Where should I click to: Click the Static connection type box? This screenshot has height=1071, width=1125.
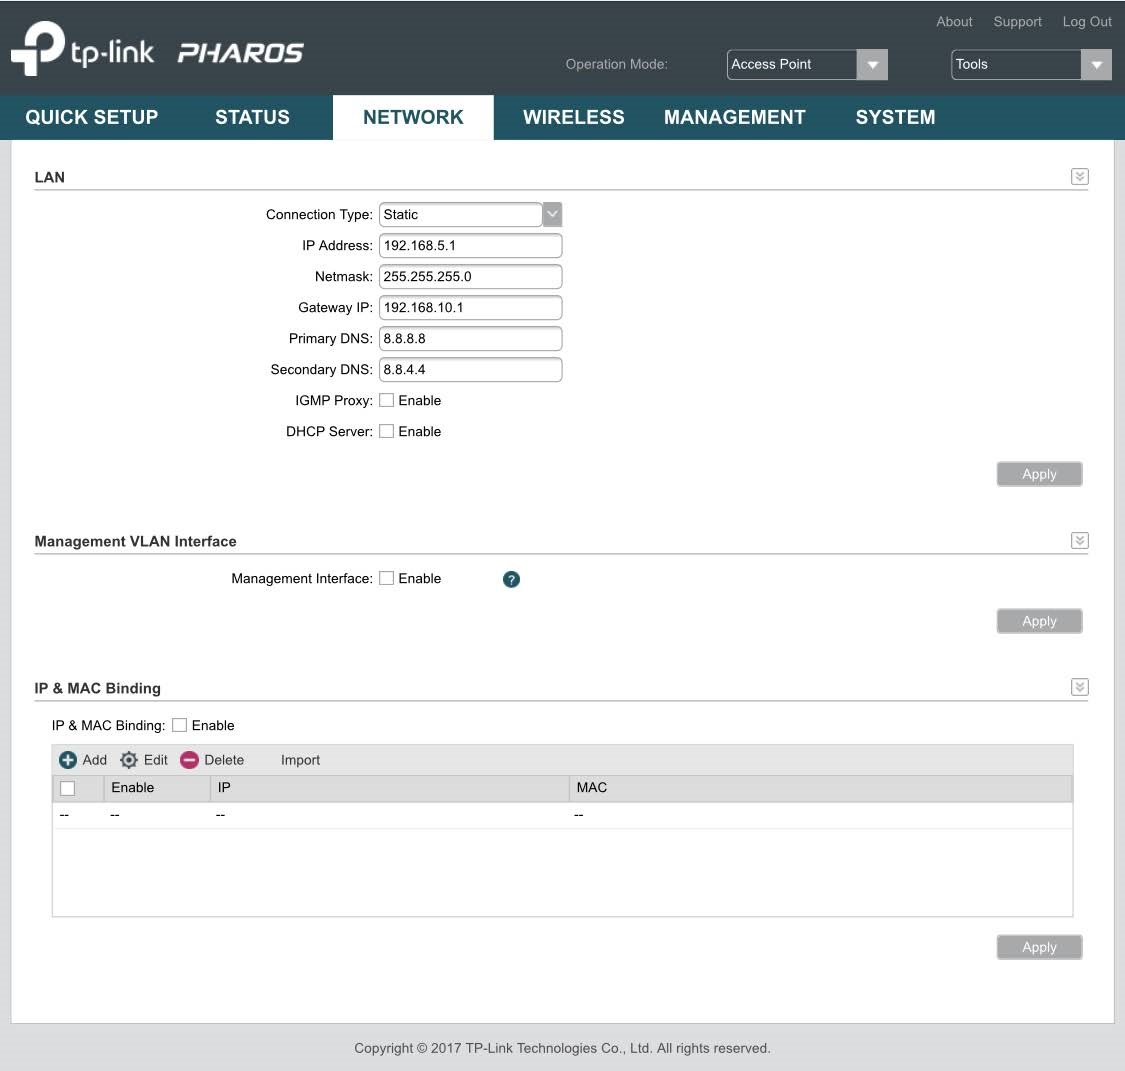(x=461, y=214)
